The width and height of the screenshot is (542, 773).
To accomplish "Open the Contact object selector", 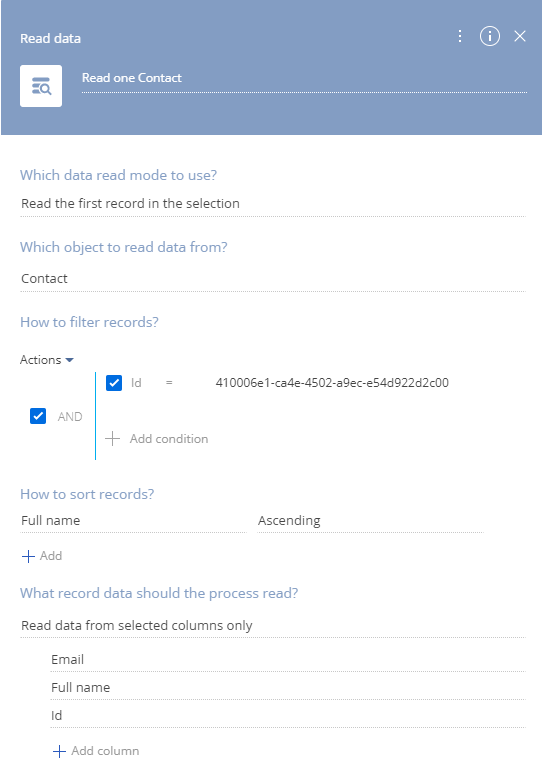I will pos(273,279).
